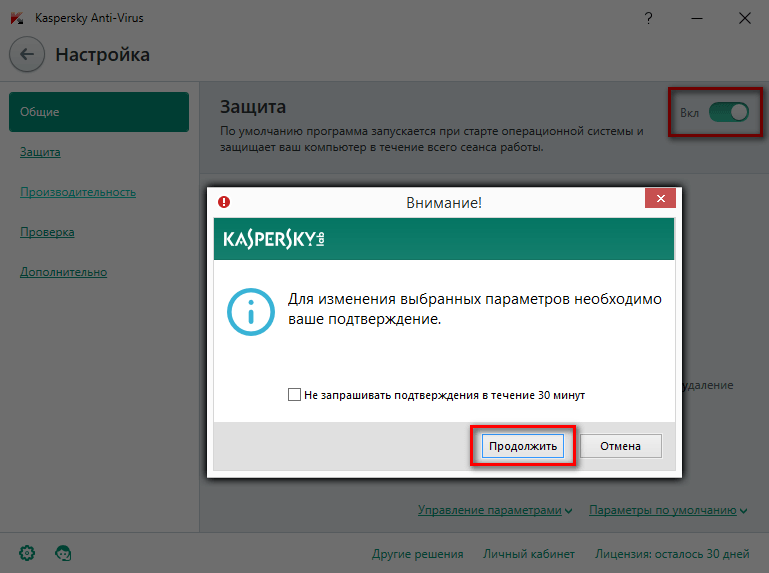Click the Защита heading in main panel

[253, 107]
